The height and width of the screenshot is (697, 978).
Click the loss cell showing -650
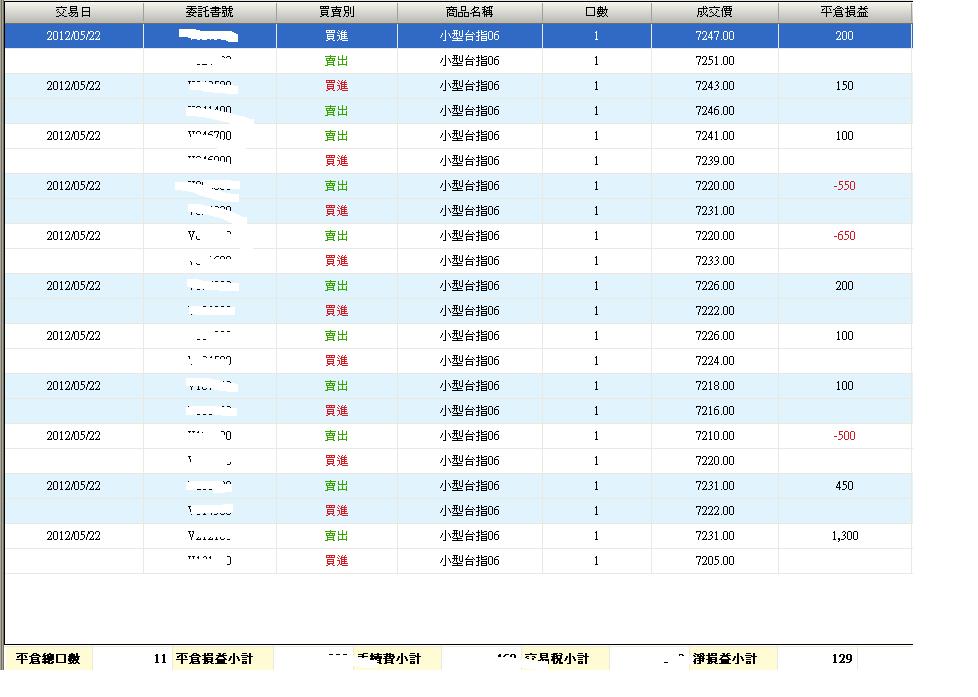(845, 236)
